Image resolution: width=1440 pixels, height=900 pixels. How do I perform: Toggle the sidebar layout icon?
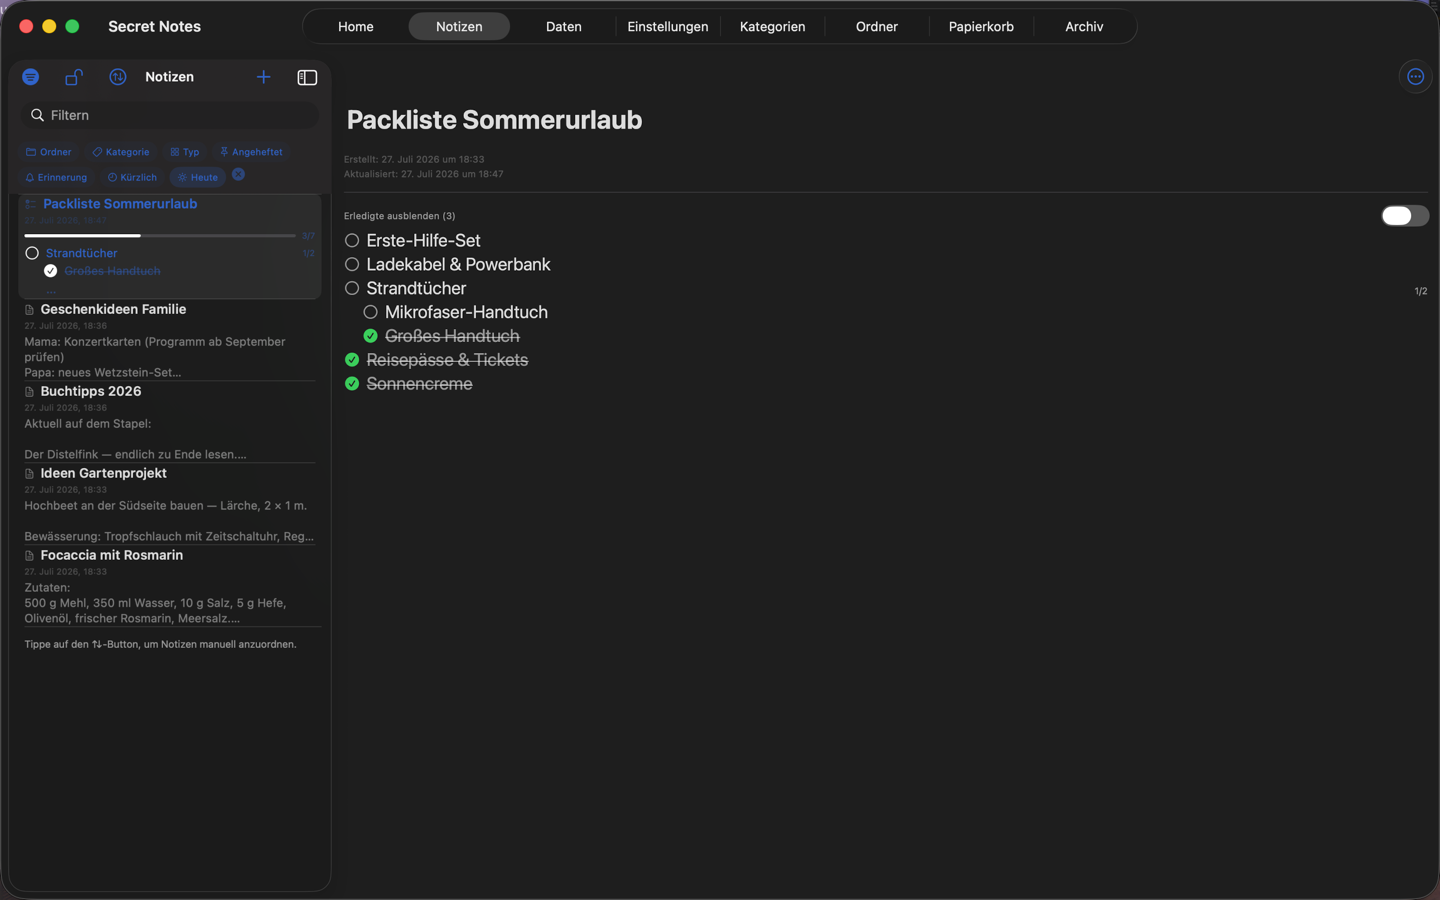[307, 77]
